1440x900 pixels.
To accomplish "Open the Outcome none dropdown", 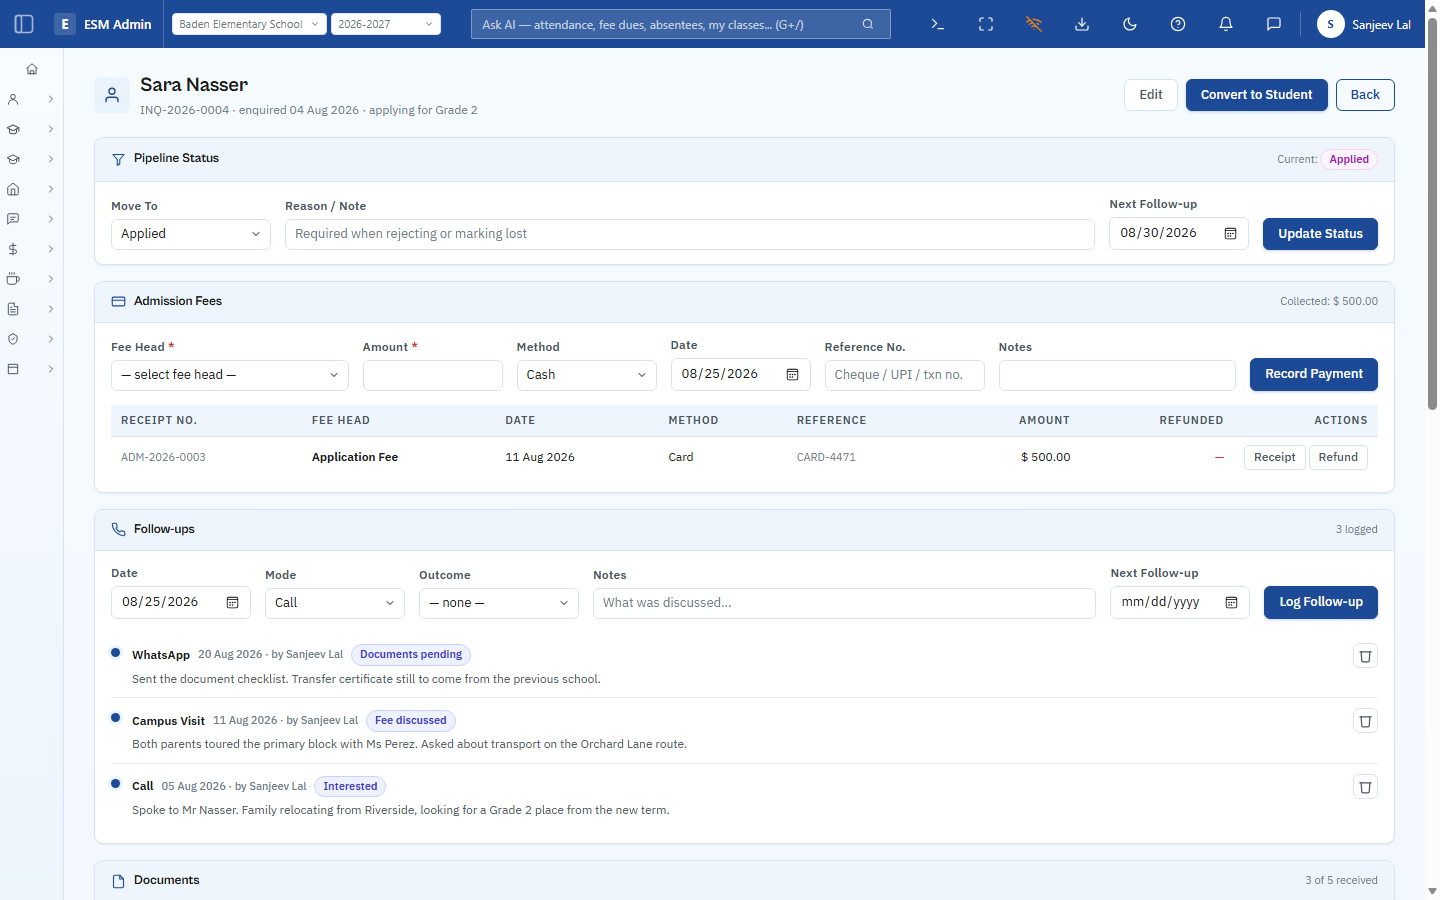I will [499, 603].
